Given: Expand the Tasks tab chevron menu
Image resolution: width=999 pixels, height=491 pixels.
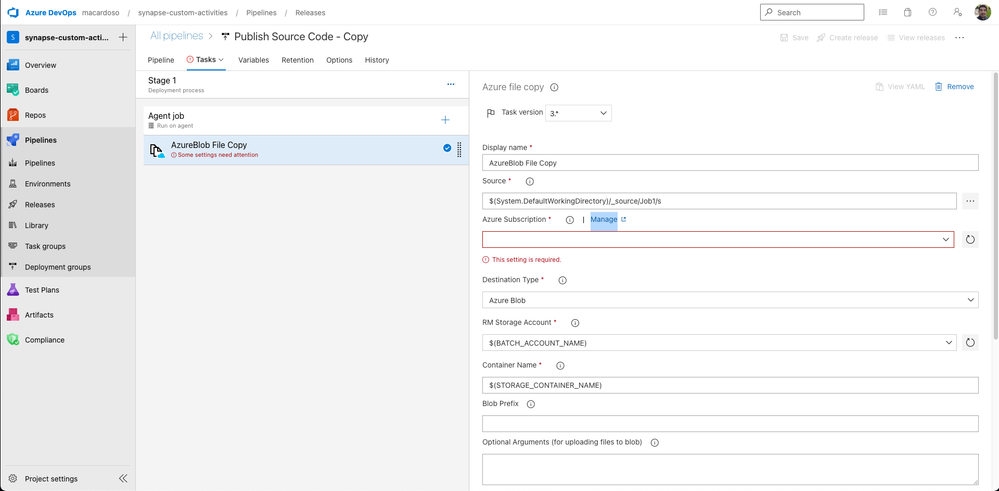Looking at the screenshot, I should pos(221,60).
